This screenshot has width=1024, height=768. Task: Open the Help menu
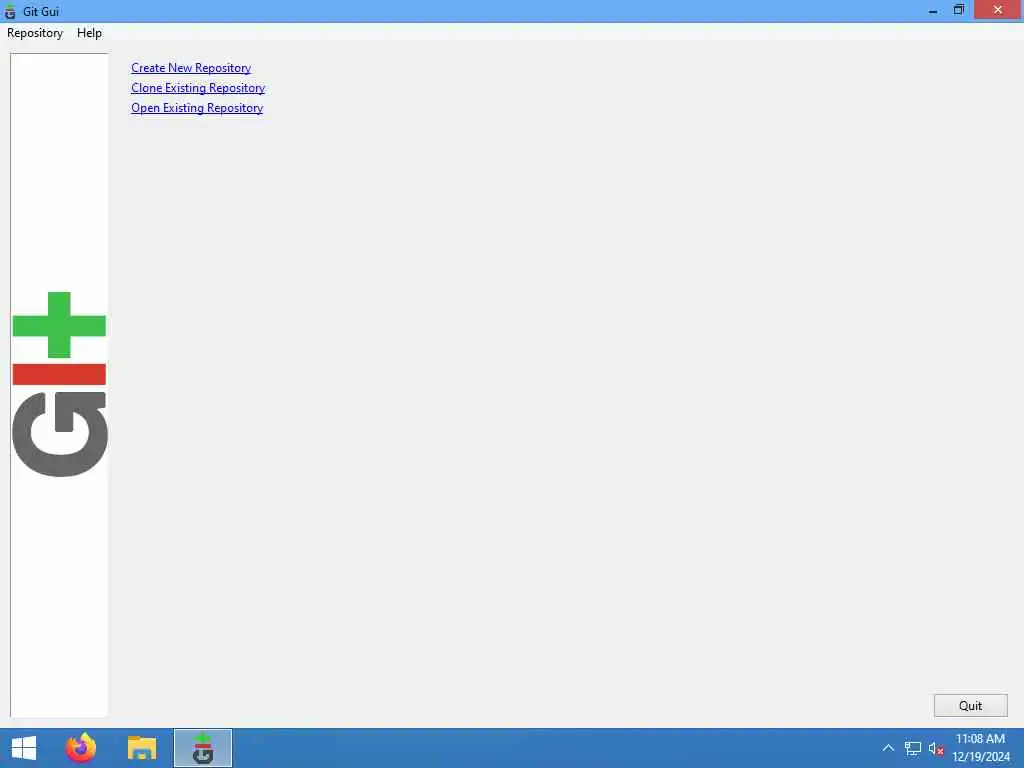pyautogui.click(x=89, y=33)
